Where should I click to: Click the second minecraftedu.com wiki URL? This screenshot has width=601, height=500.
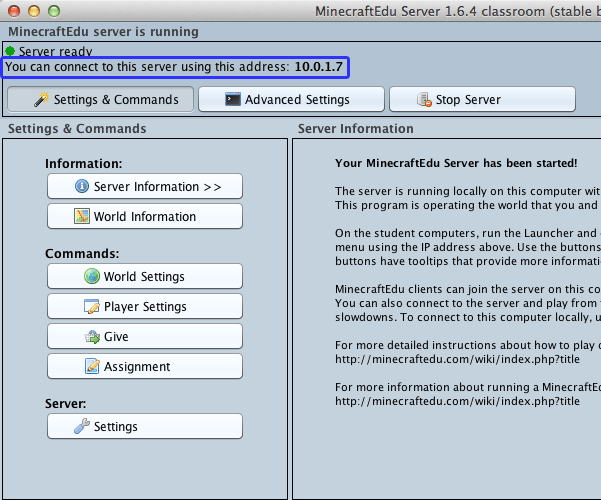point(457,401)
